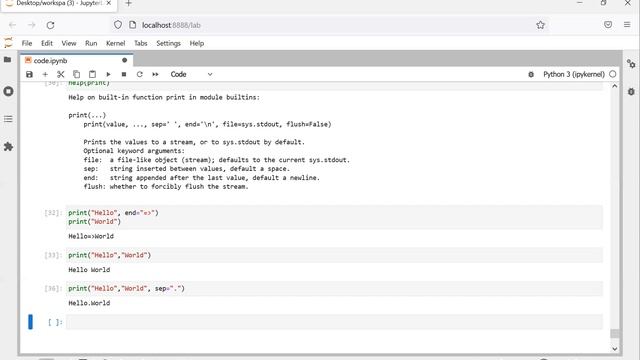This screenshot has height=360, width=640.
Task: Open the Kernel menu
Action: [x=116, y=43]
